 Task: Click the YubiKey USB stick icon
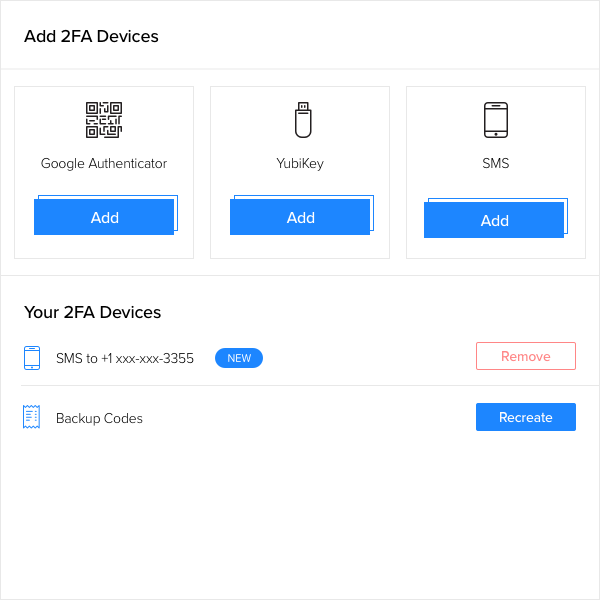point(303,120)
